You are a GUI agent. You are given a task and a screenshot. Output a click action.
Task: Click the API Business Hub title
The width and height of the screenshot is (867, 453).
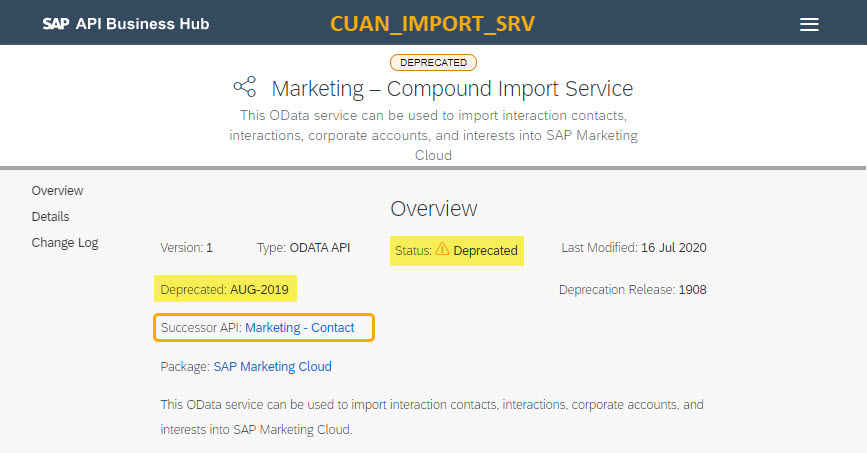[143, 24]
